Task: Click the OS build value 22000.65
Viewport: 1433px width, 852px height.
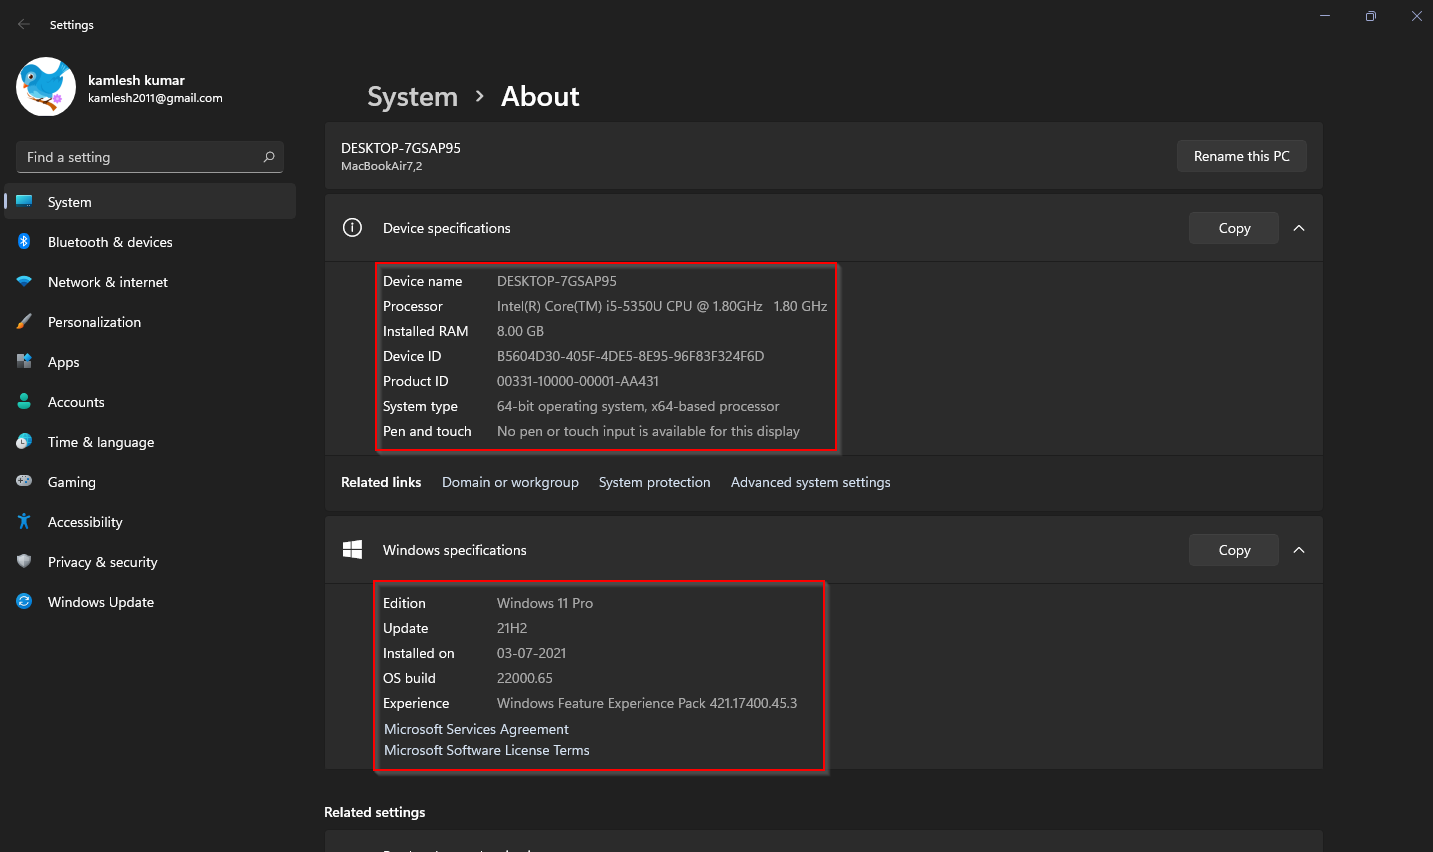Action: [525, 678]
